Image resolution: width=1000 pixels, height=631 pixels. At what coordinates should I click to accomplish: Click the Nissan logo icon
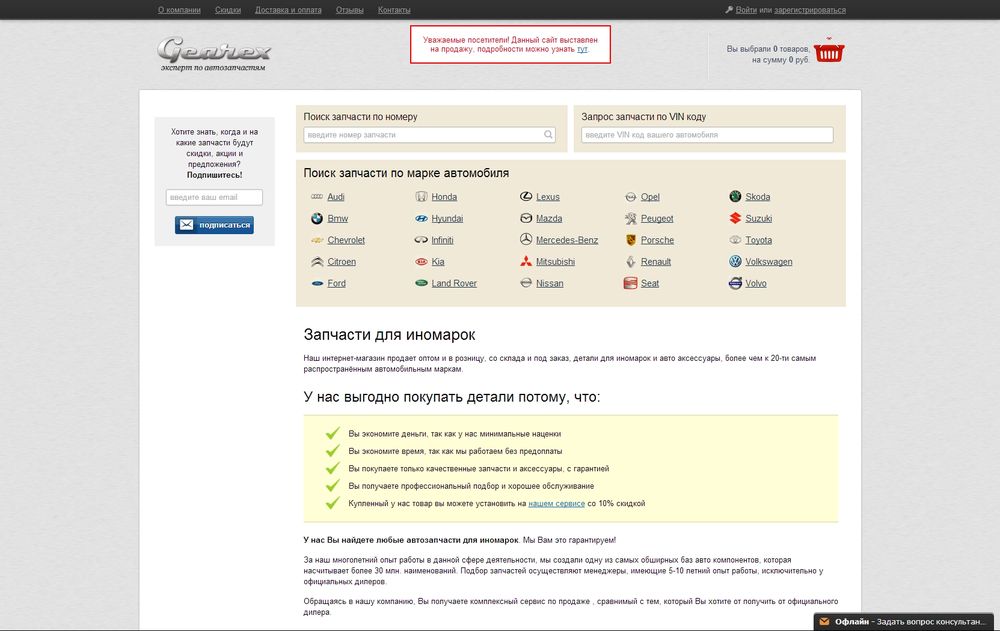tap(526, 283)
